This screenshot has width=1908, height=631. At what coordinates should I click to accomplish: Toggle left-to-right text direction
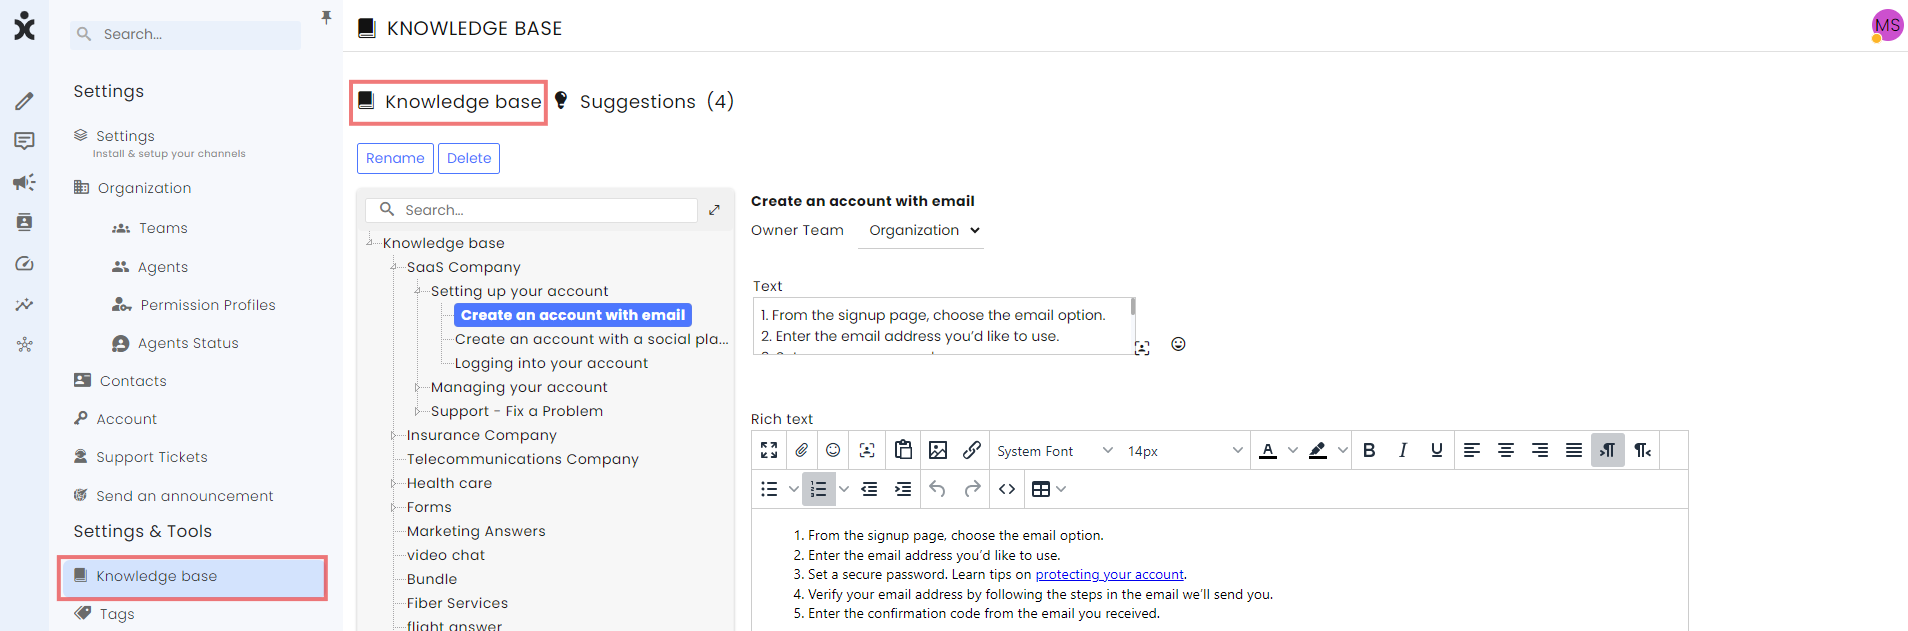(1608, 450)
